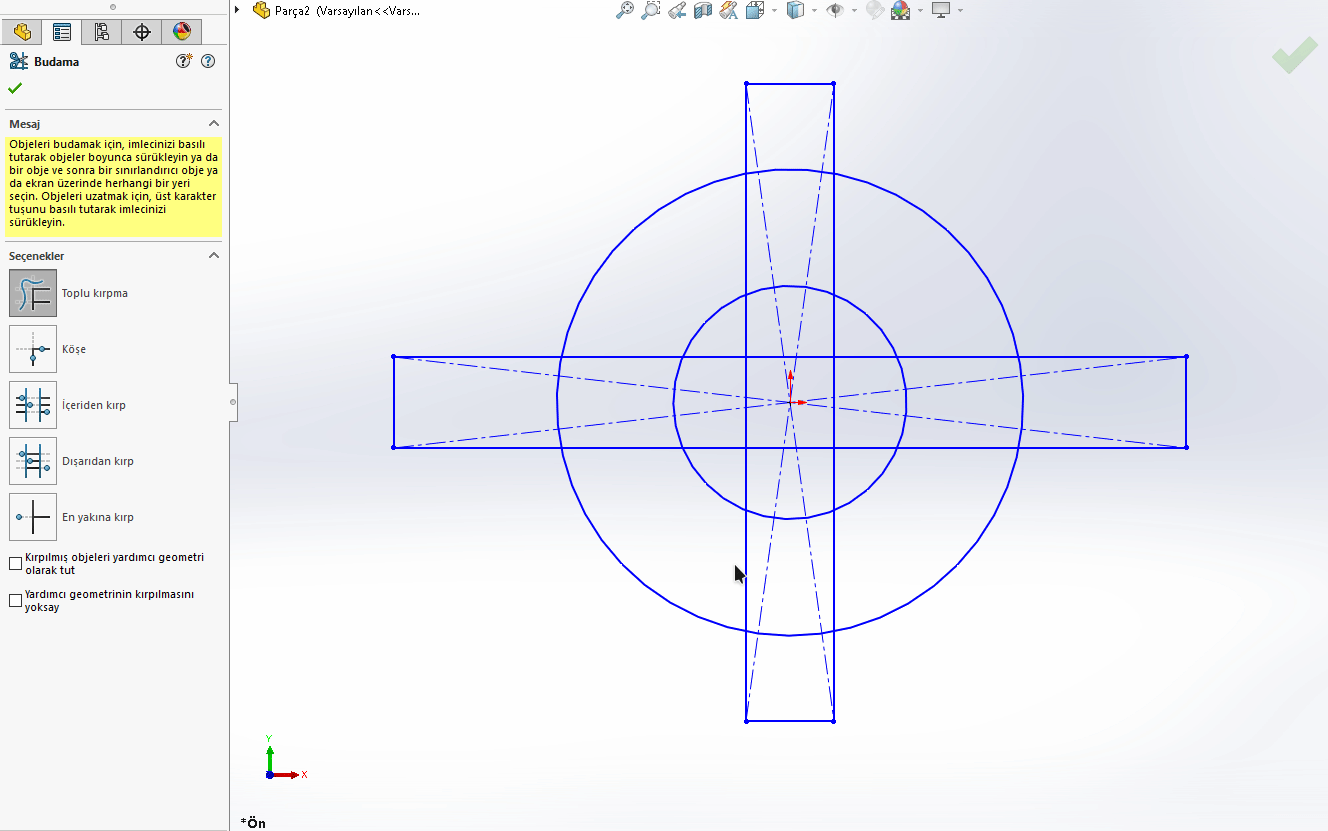This screenshot has width=1328, height=831.
Task: Click Zoom to Fit magnifier icon
Action: coord(624,10)
